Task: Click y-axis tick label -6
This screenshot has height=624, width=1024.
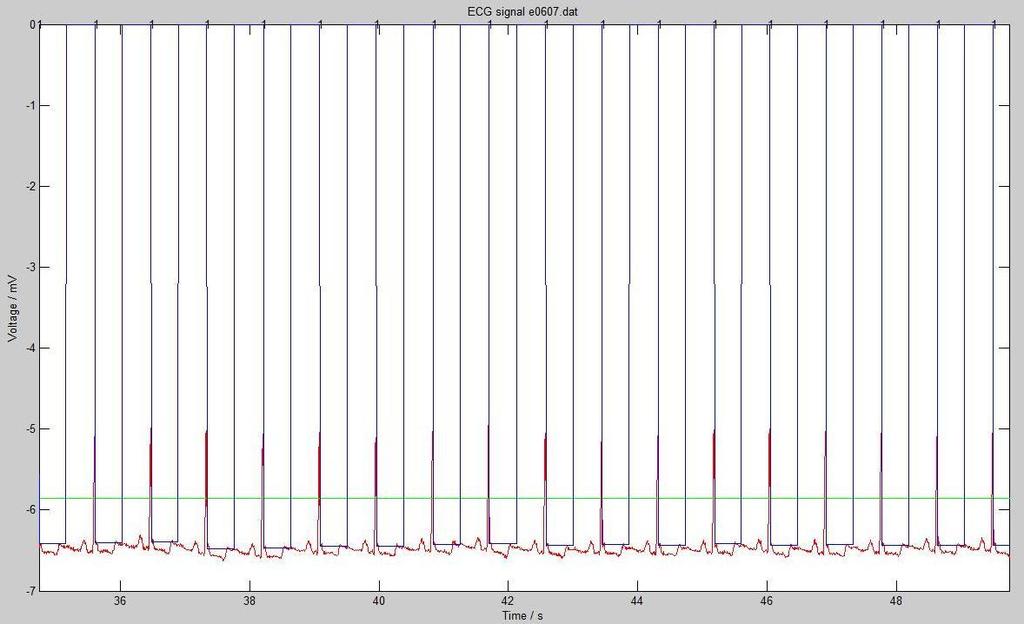Action: point(30,510)
